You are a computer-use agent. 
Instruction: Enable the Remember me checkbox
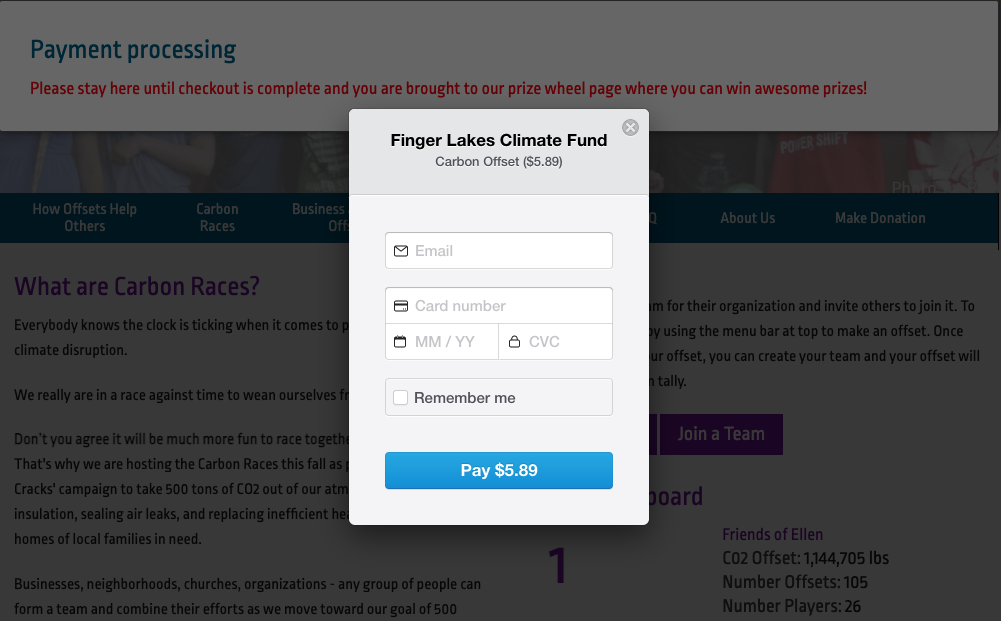click(400, 398)
